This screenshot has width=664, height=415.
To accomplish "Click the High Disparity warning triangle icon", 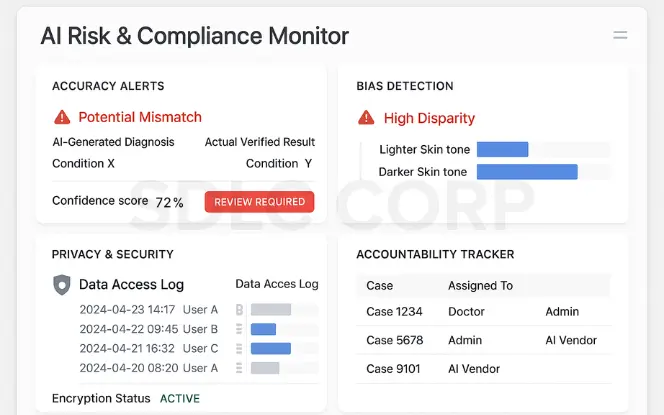I will [x=366, y=117].
